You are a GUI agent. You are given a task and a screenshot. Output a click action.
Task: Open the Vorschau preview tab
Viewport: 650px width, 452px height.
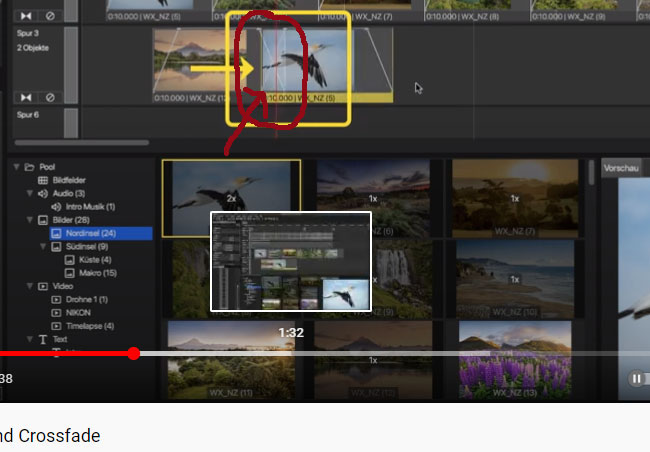pos(621,169)
